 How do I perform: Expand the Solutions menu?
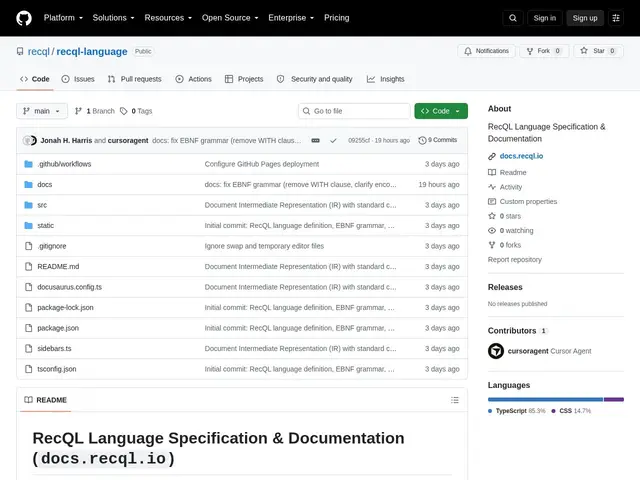click(x=113, y=18)
